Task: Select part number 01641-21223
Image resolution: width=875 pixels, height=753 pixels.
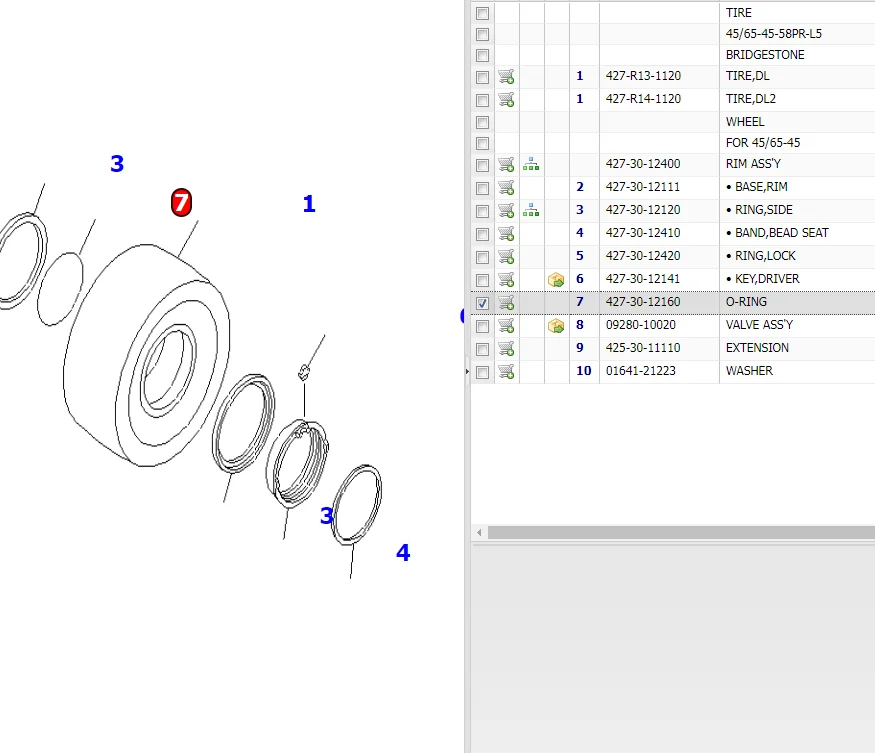Action: [x=641, y=371]
